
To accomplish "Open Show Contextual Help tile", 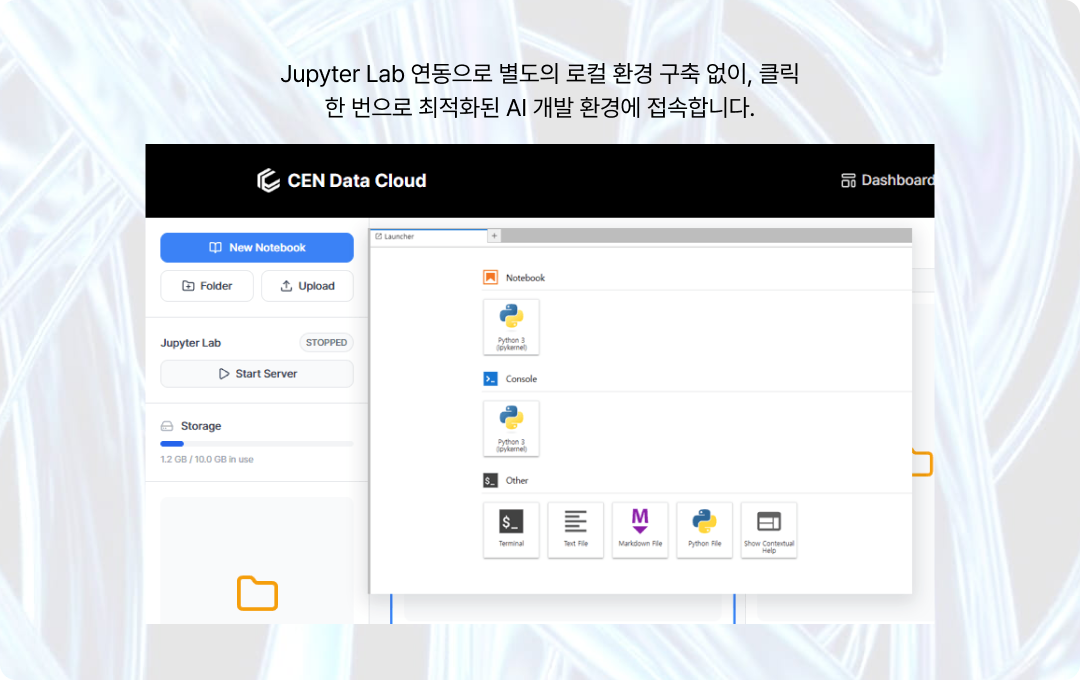I will pyautogui.click(x=768, y=529).
